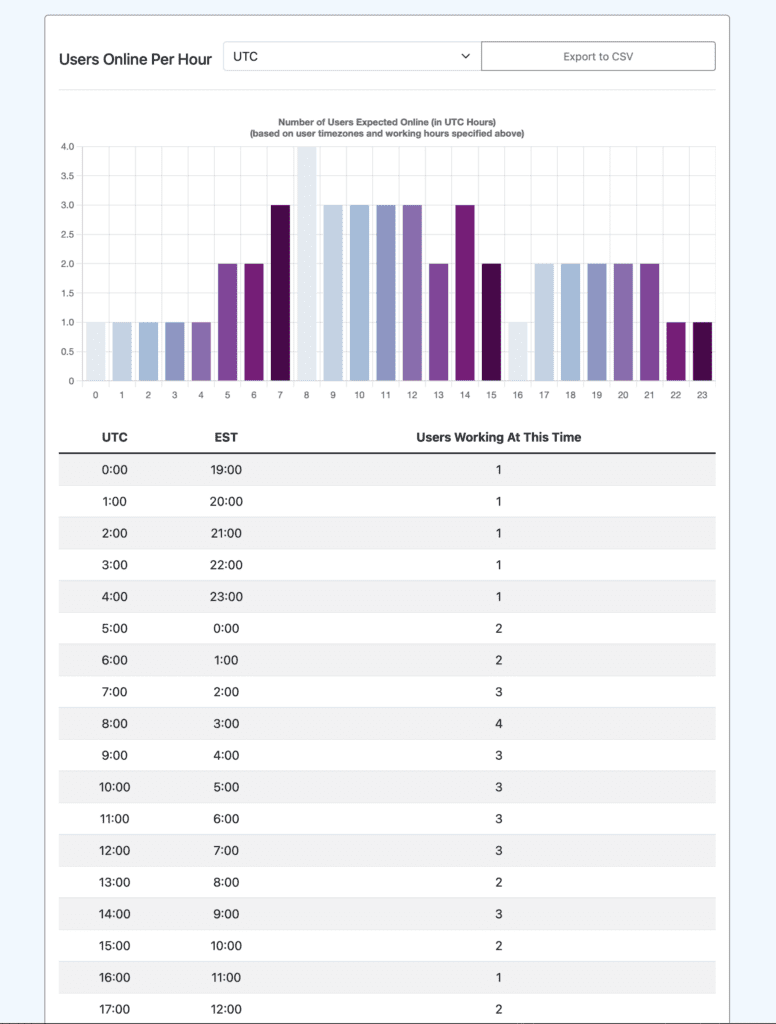Click the chart bar for hour 0
This screenshot has width=776, height=1024.
[96, 351]
